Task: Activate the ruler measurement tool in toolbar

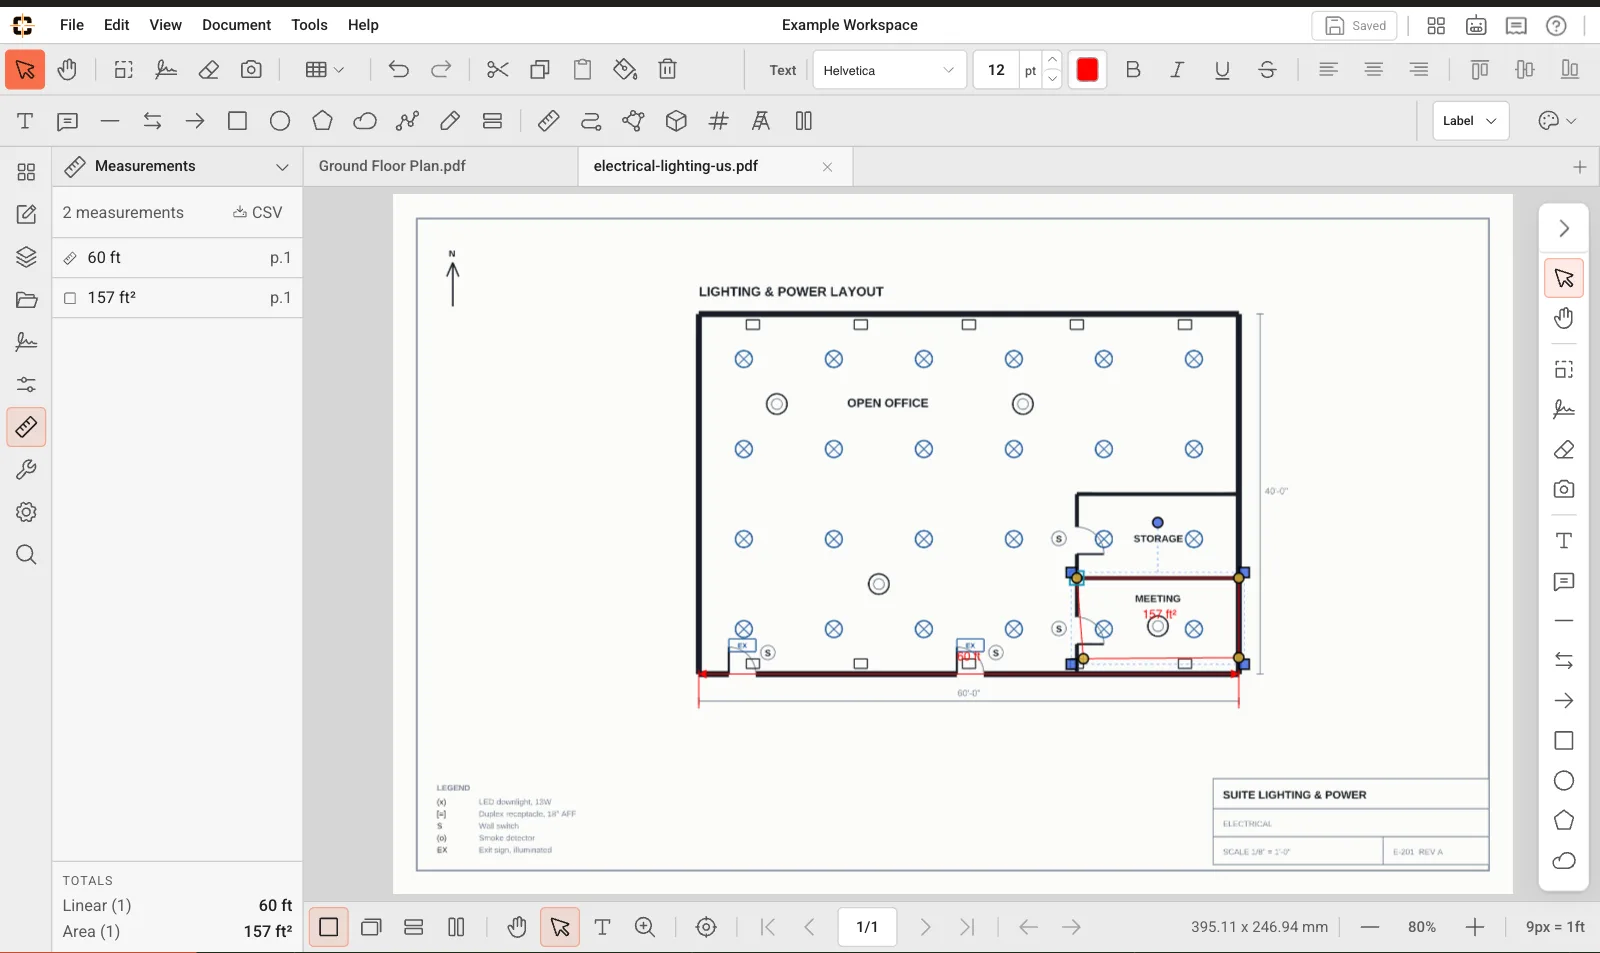Action: [548, 121]
